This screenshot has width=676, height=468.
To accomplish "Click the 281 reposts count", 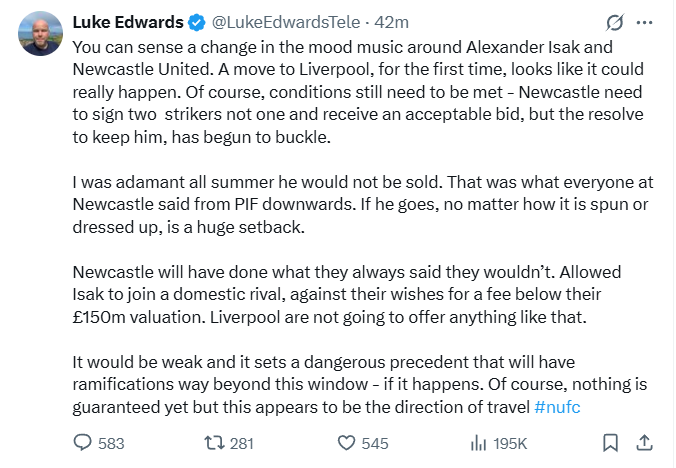I will click(242, 443).
